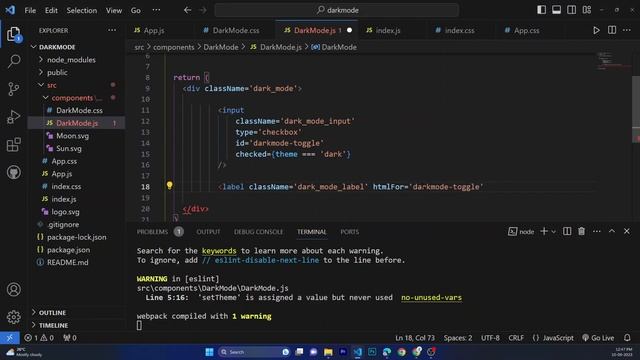This screenshot has width=640, height=360.
Task: Click the Go Live status bar button
Action: tap(598, 338)
